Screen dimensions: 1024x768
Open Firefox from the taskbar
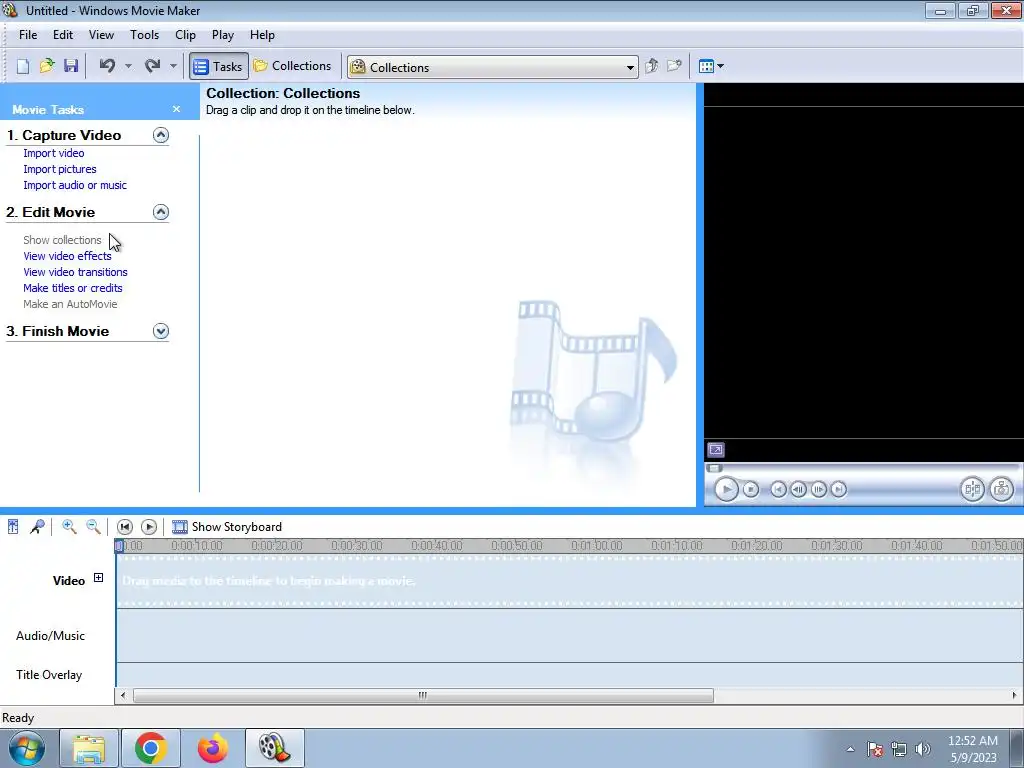click(x=212, y=748)
